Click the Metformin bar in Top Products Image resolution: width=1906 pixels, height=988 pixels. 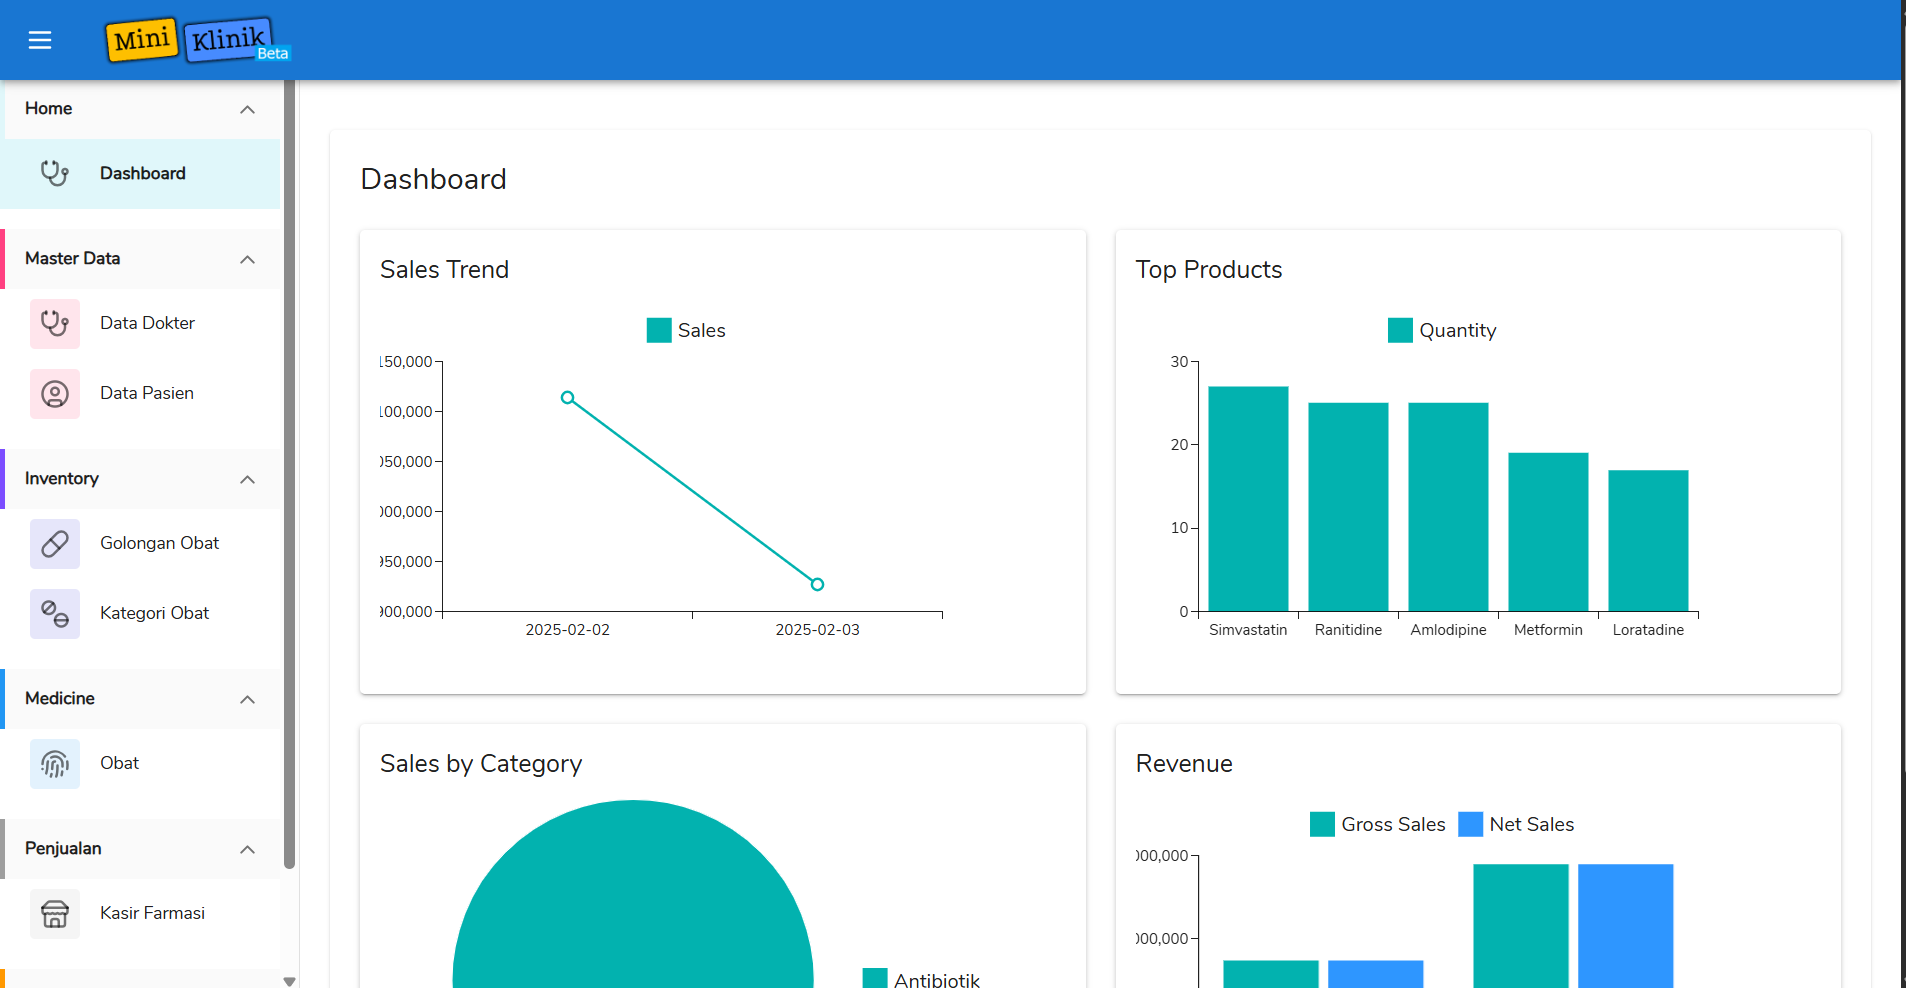coord(1548,532)
